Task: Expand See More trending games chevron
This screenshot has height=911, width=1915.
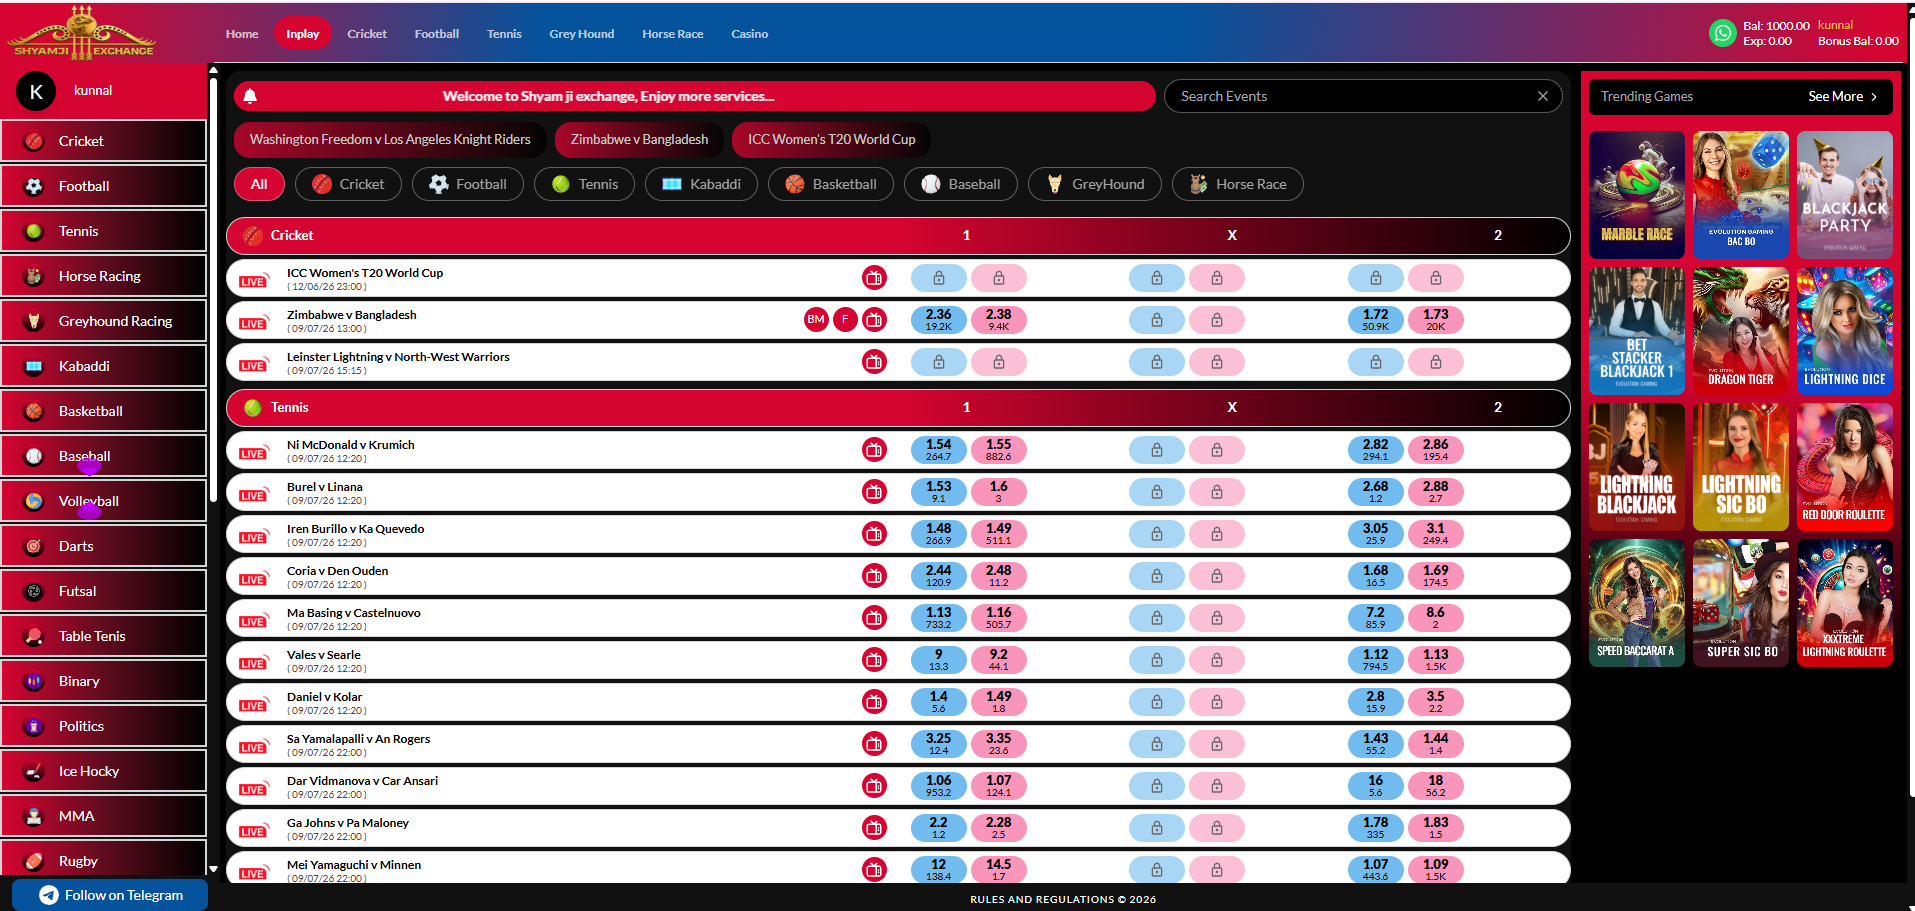Action: 1874,97
